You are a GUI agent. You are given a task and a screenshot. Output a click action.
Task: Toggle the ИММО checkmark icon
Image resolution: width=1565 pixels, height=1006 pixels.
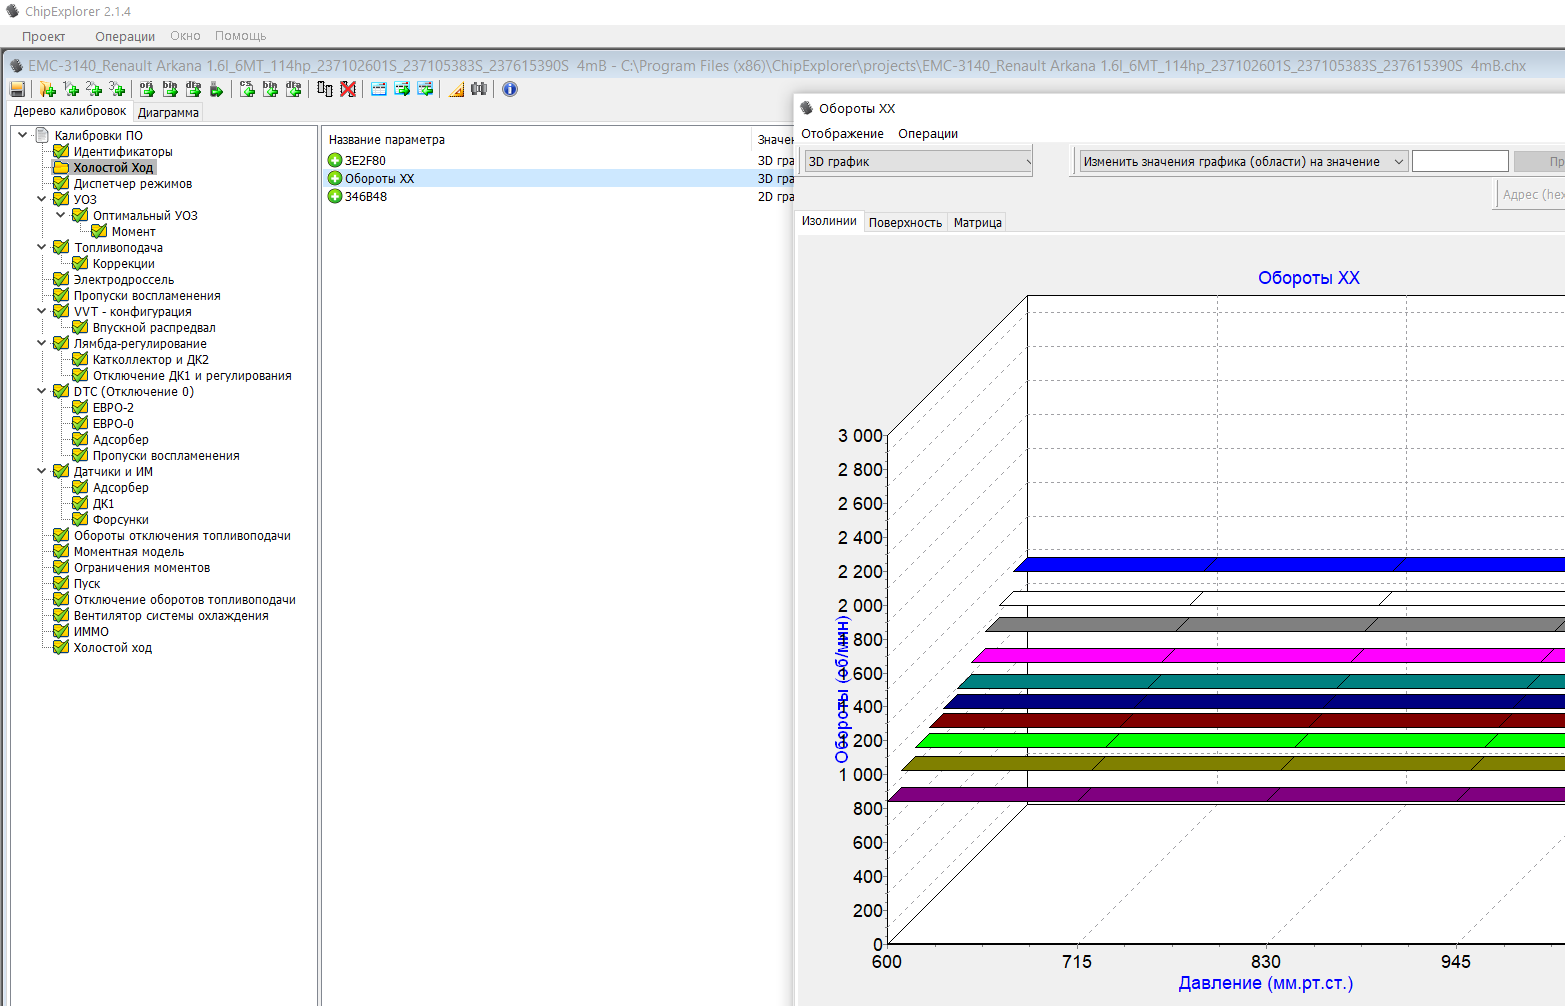point(61,632)
